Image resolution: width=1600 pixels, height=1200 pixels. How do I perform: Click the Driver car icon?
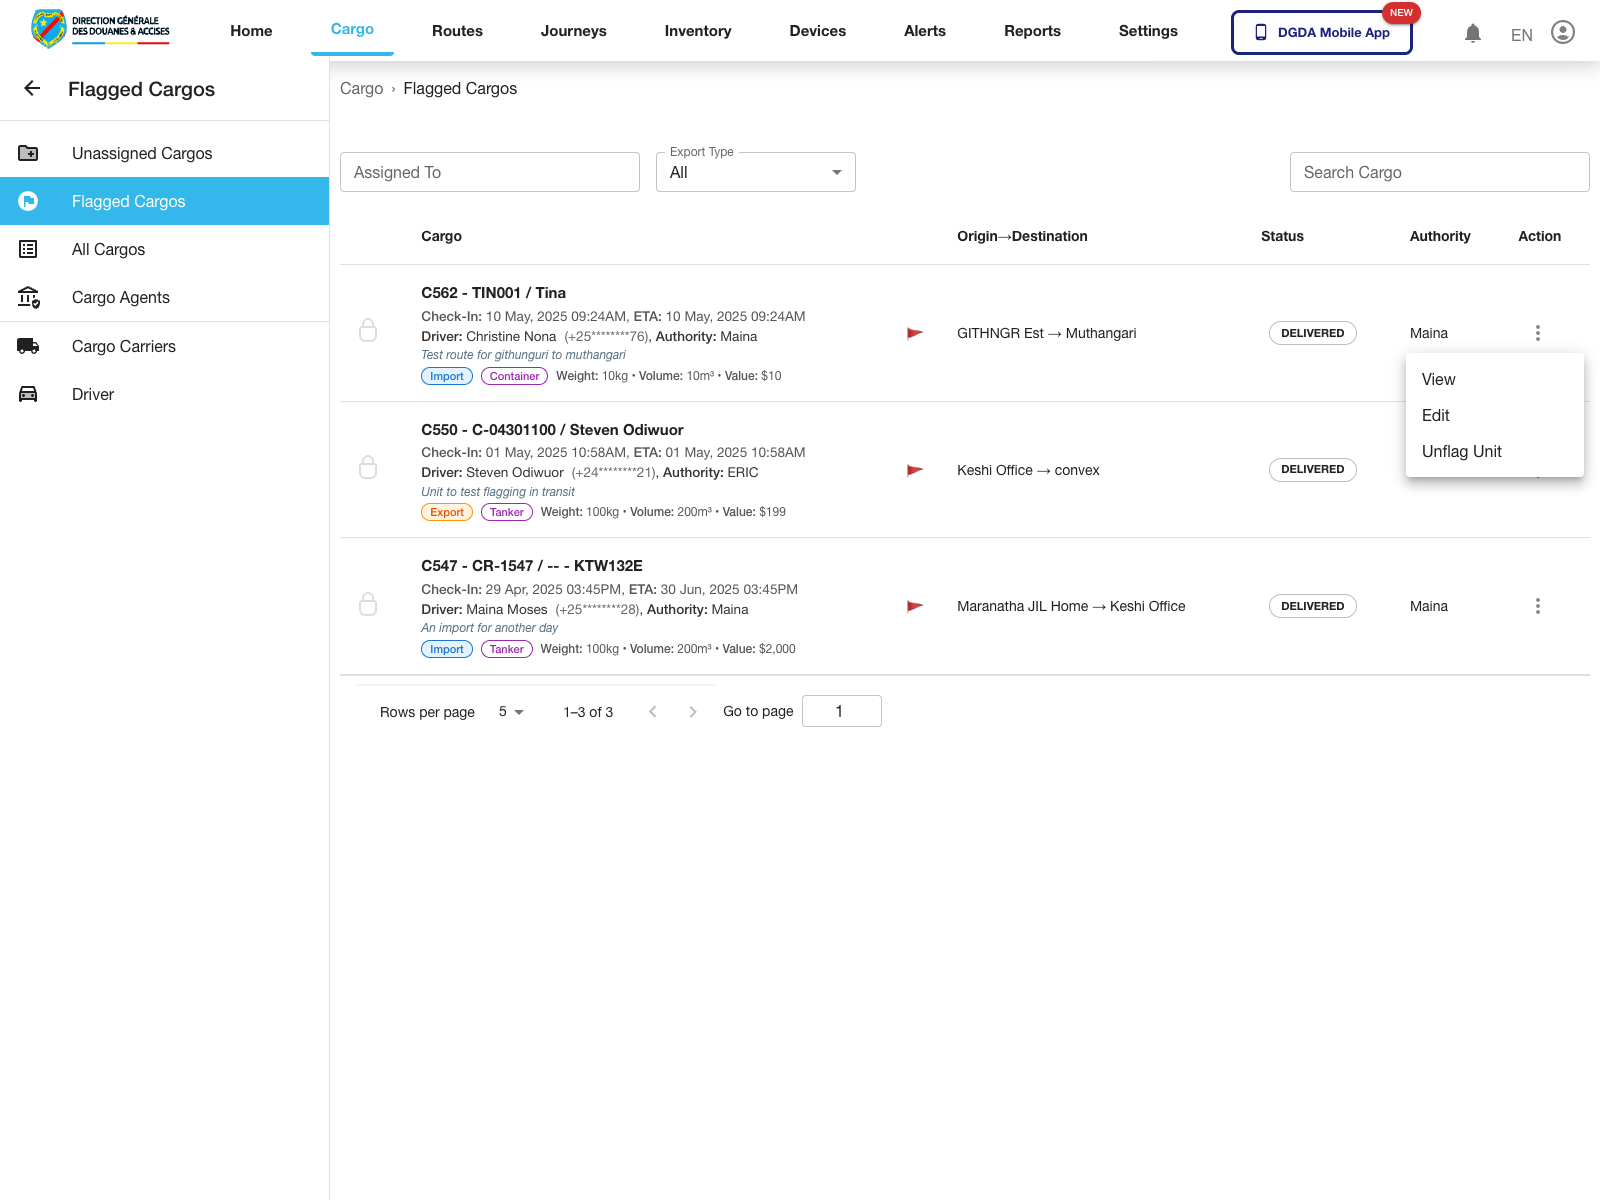28,394
